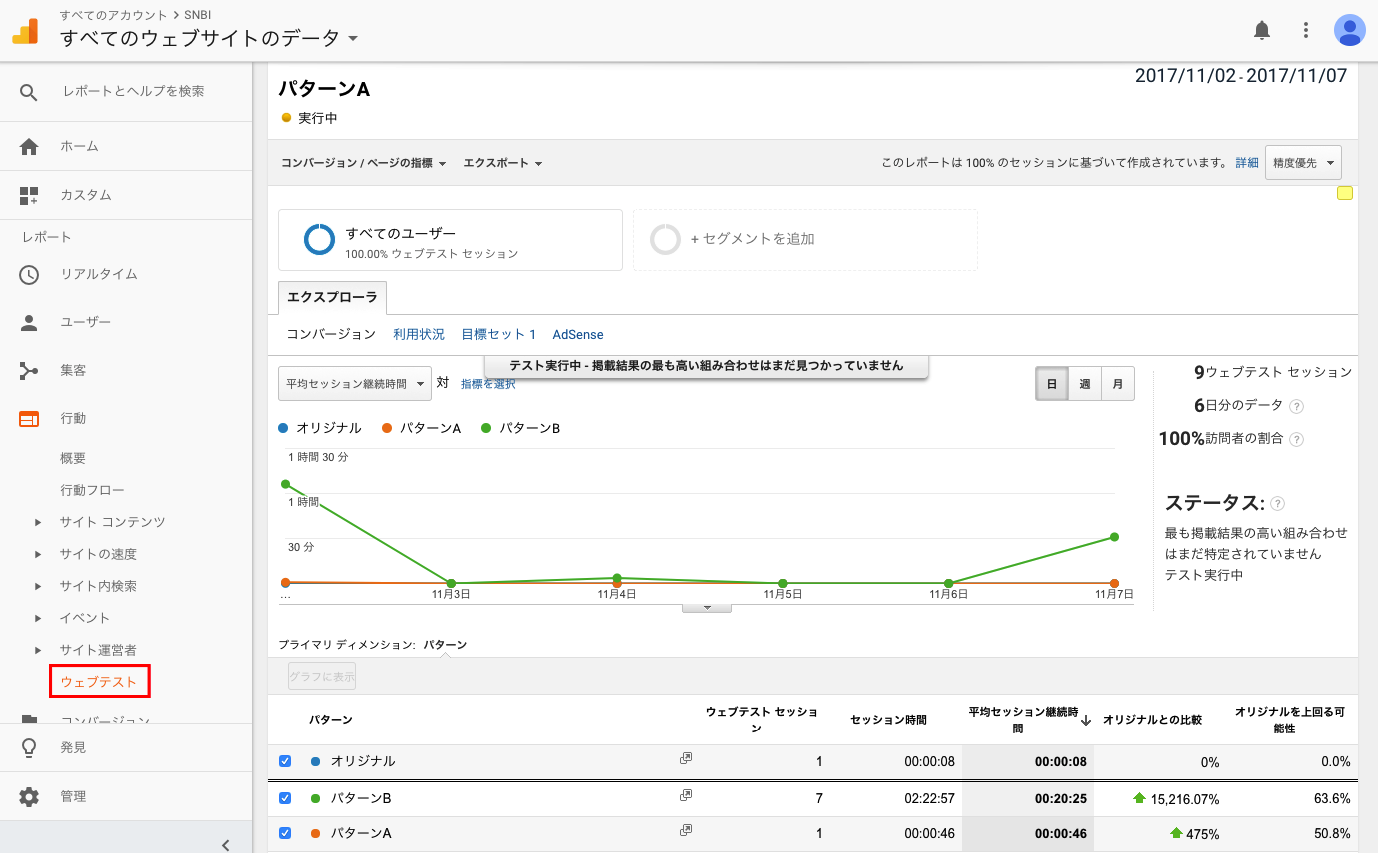
Task: Toggle the chart collapse handle below graph
Action: pyautogui.click(x=707, y=607)
